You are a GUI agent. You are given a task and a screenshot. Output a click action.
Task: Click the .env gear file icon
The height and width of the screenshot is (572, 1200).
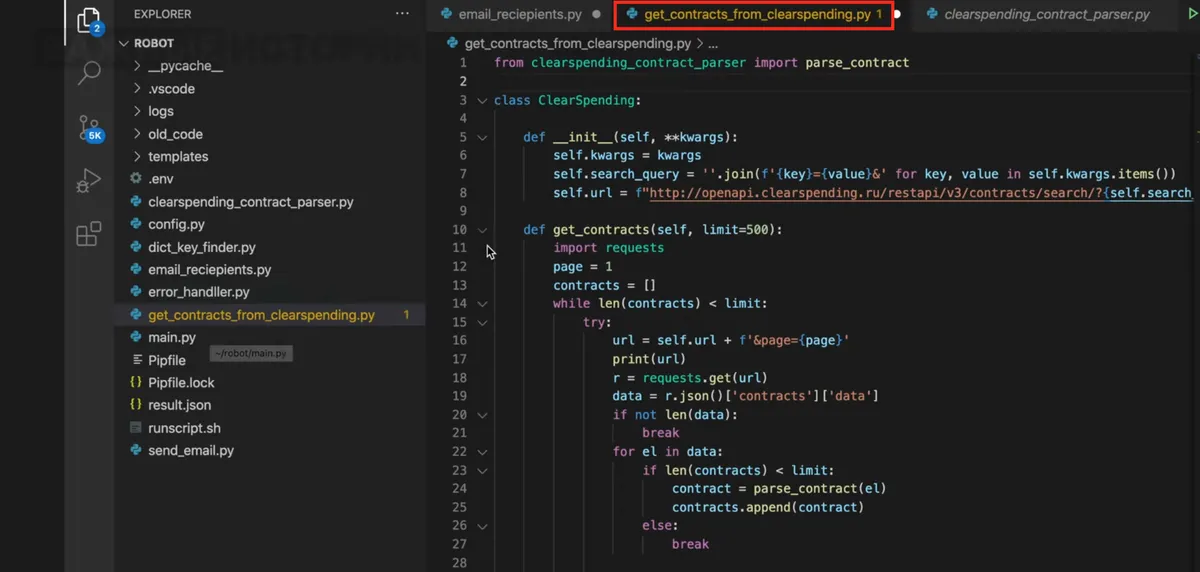tap(137, 179)
